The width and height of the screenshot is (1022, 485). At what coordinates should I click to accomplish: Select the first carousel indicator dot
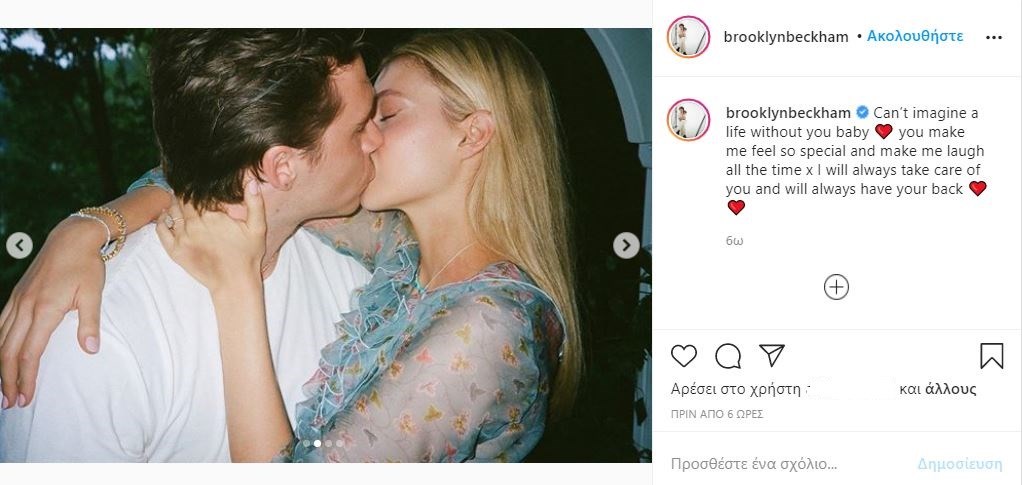click(x=305, y=442)
